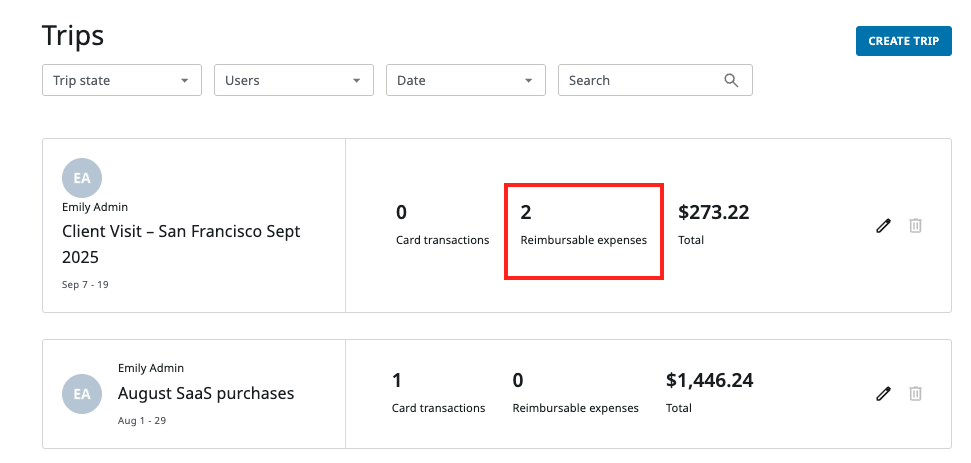Open the August SaaS purchases trip
971x463 pixels.
(206, 393)
